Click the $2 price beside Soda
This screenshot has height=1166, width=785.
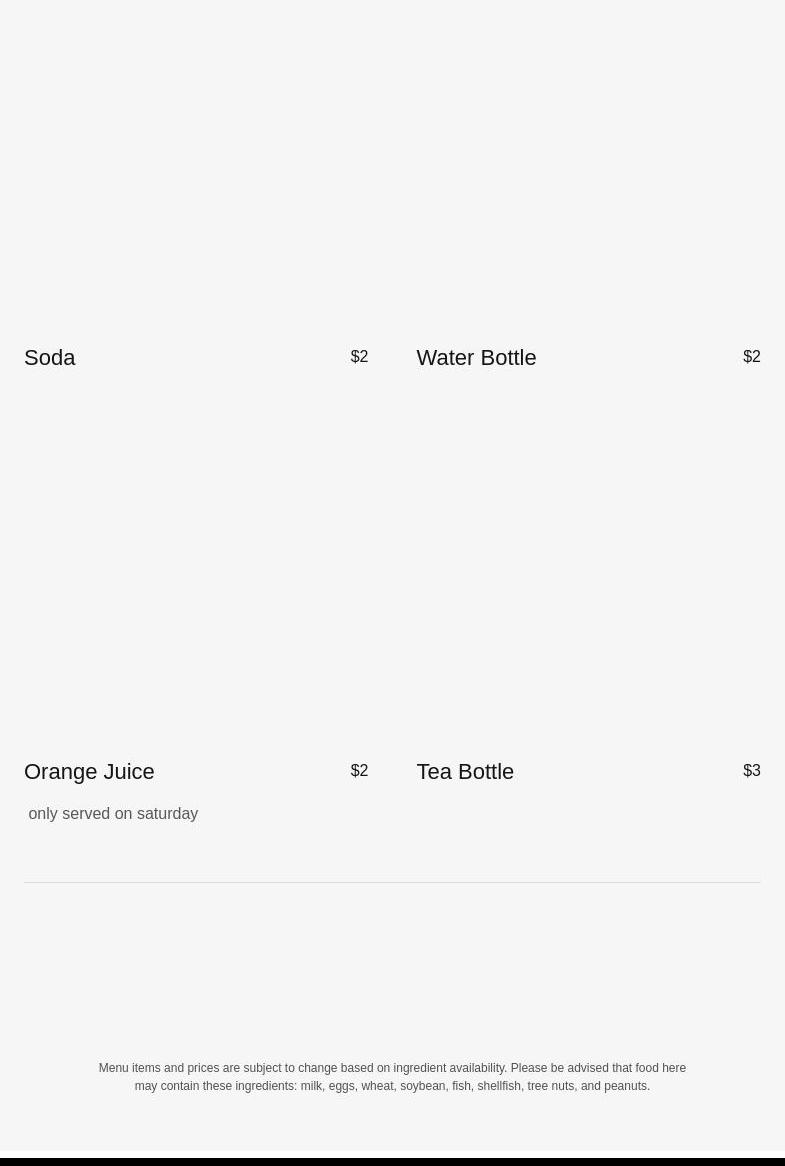point(359,357)
